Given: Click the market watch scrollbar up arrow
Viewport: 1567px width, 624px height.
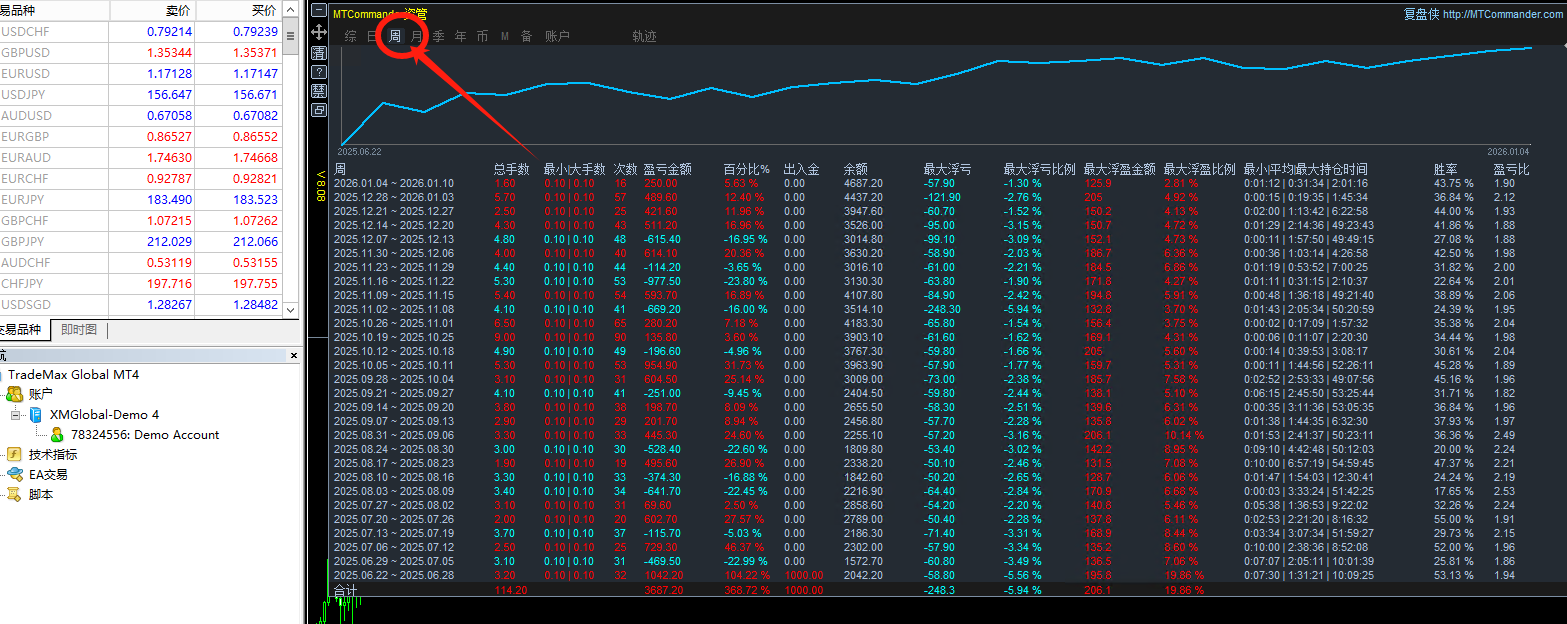Looking at the screenshot, I should [291, 9].
